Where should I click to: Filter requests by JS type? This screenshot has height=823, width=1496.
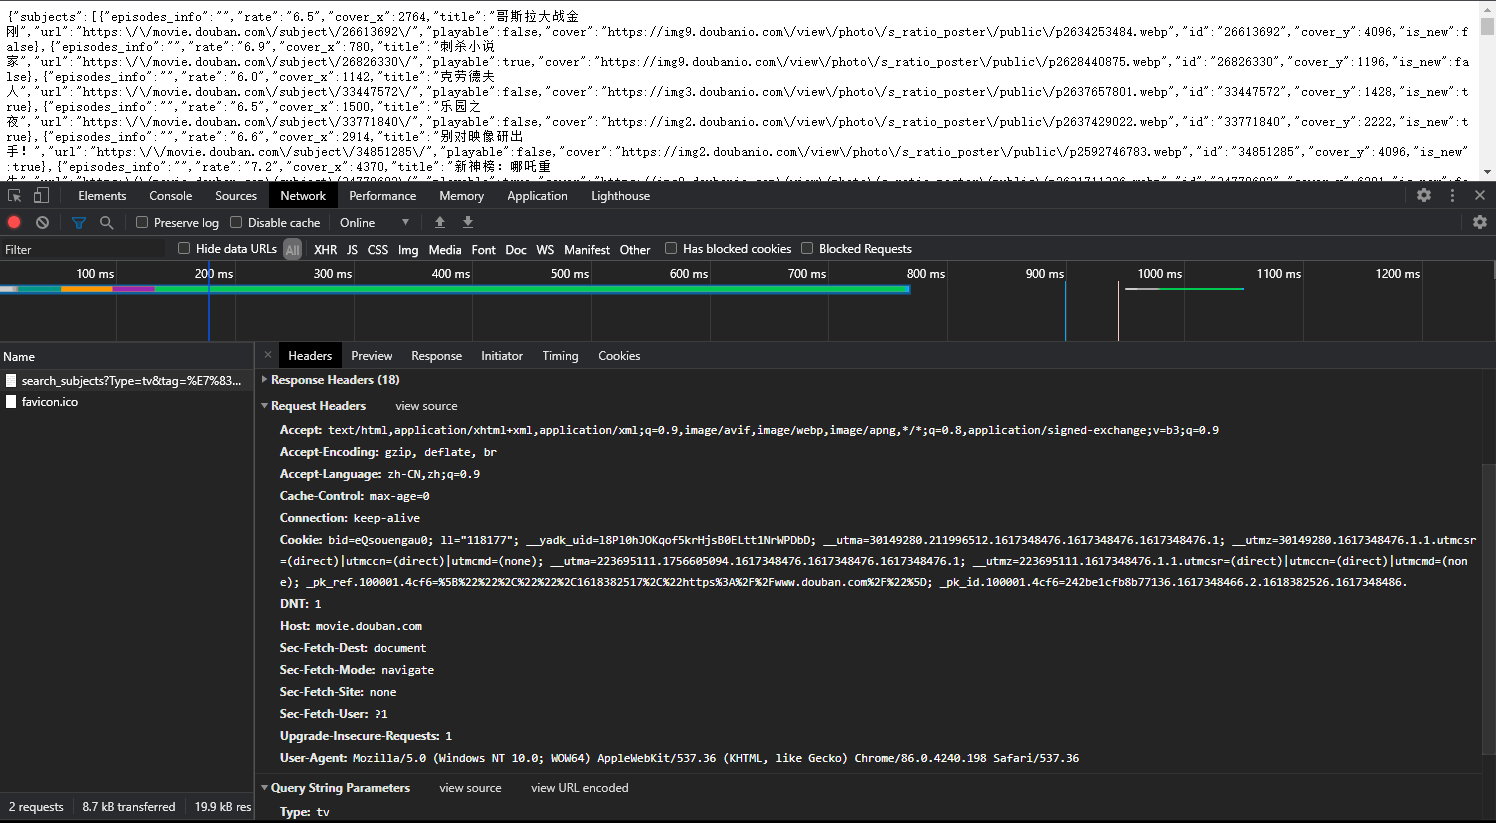pos(352,249)
